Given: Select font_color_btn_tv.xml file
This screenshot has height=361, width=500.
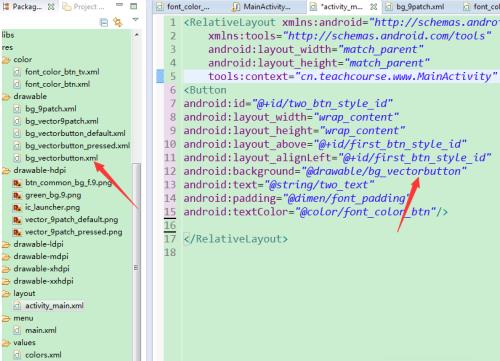Looking at the screenshot, I should click(62, 72).
